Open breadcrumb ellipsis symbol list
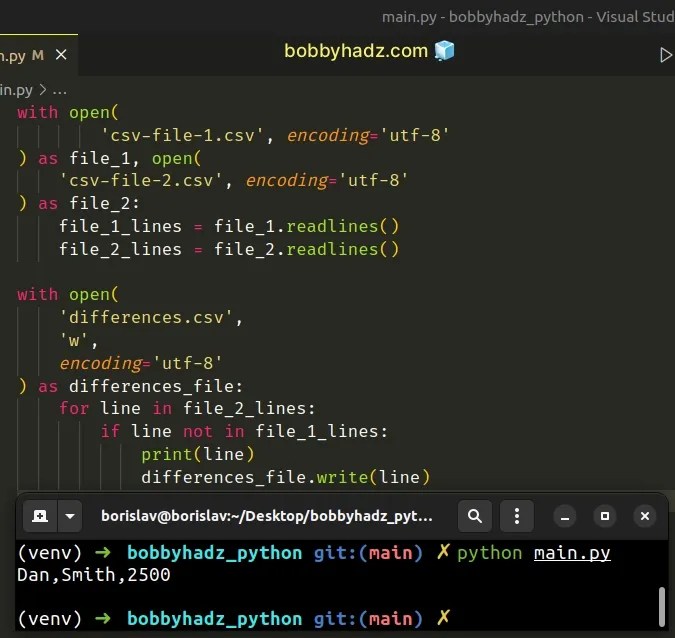Image resolution: width=675 pixels, height=638 pixels. click(59, 90)
